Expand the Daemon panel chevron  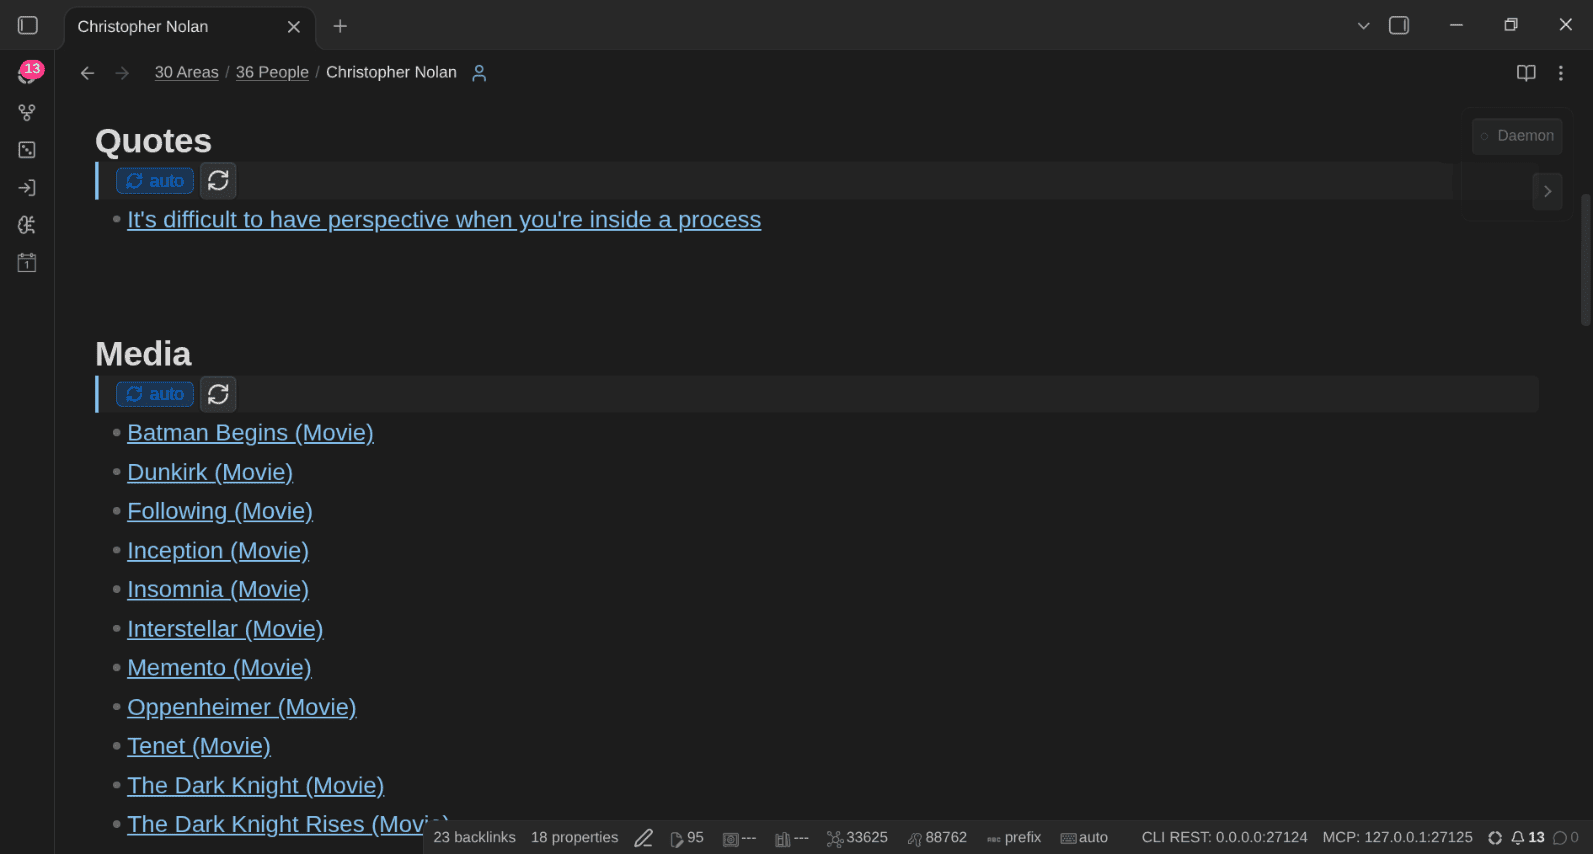(1547, 191)
